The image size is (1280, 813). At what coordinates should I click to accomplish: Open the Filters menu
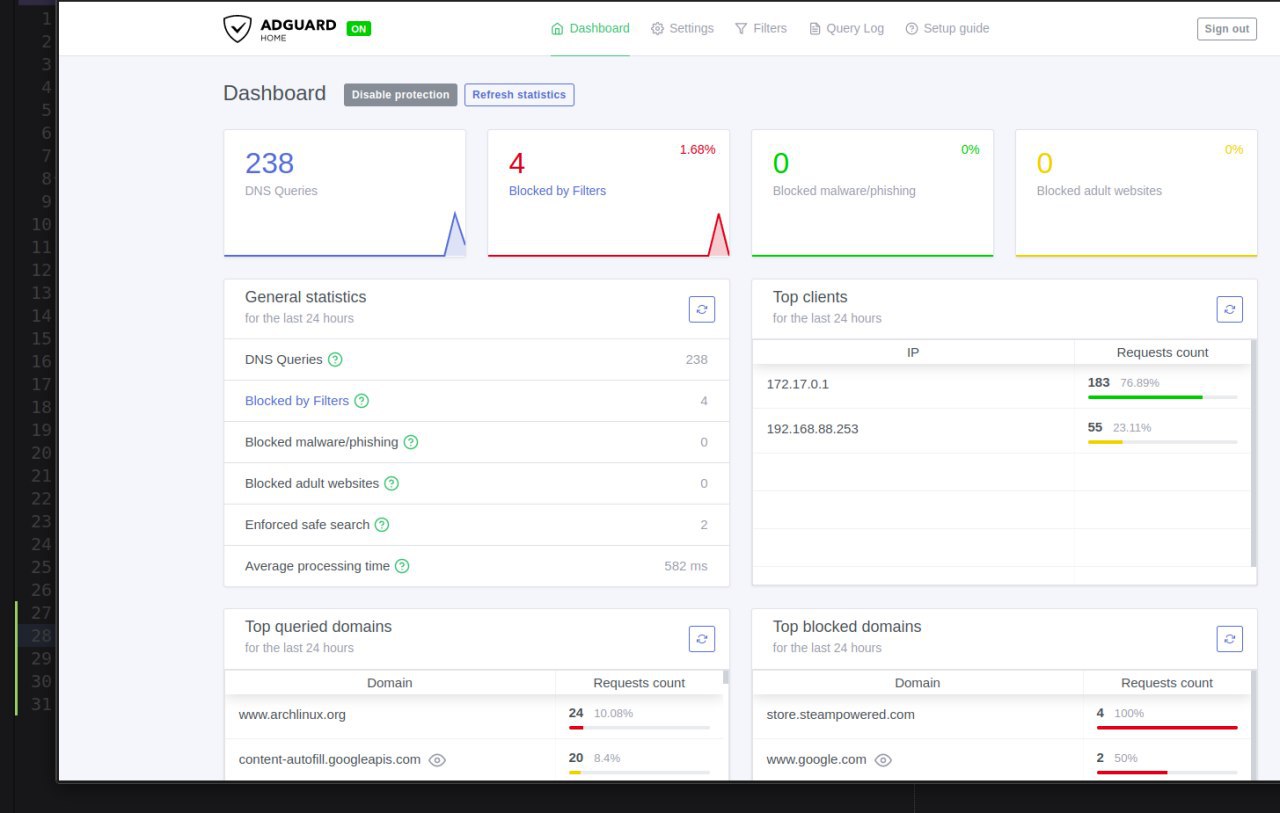tap(760, 28)
